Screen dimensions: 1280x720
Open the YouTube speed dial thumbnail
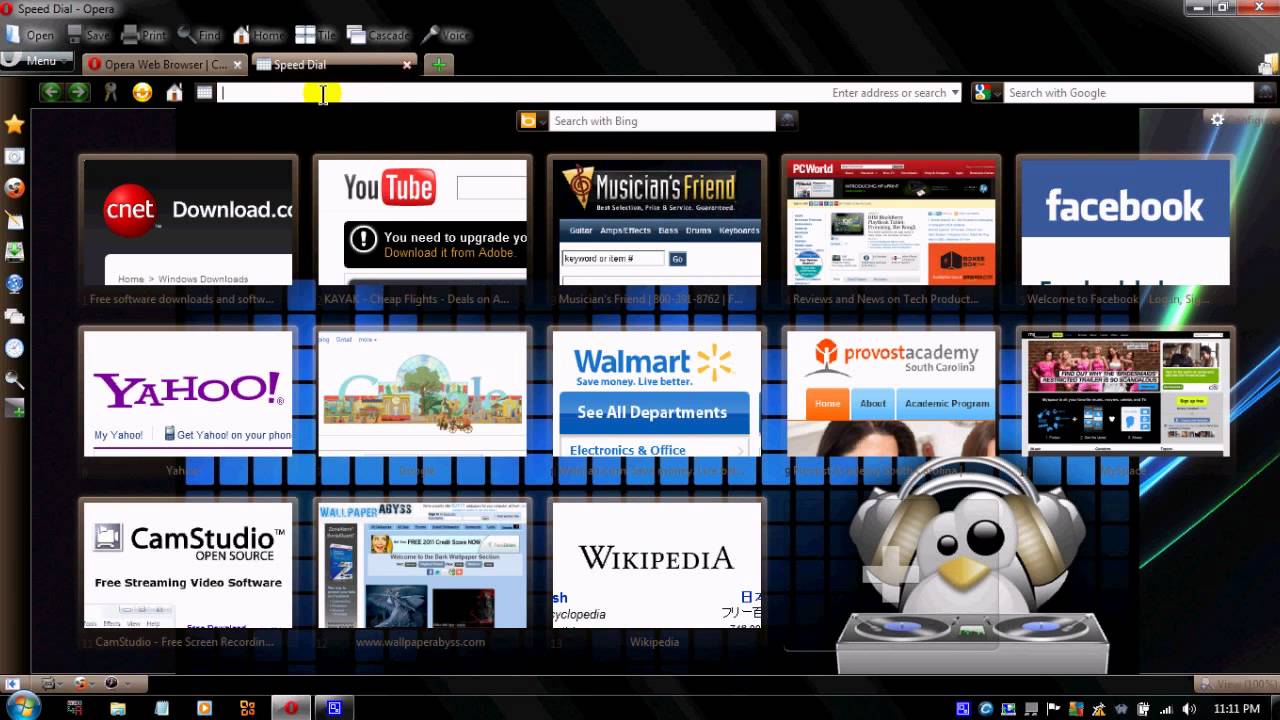(422, 222)
